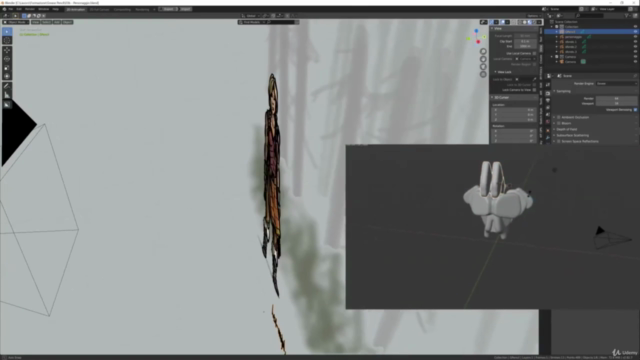The width and height of the screenshot is (640, 360).
Task: Enable Ambient Occlusion checkbox
Action: pos(559,117)
